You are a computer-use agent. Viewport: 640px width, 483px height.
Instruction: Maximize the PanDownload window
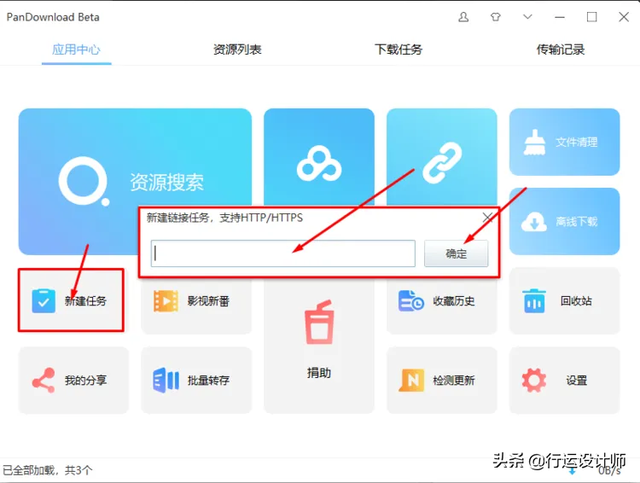[592, 17]
